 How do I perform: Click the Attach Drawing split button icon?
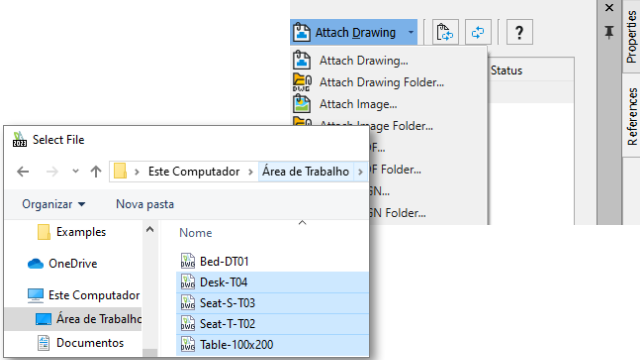[302, 32]
